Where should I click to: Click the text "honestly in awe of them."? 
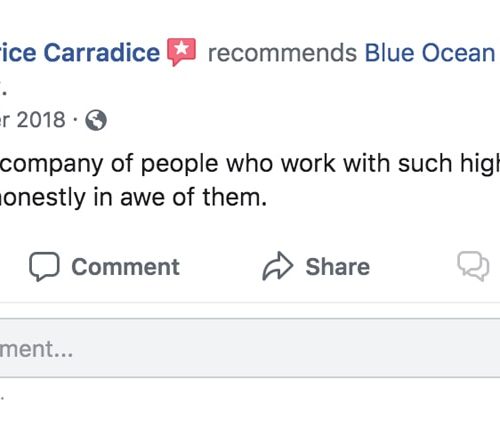[x=133, y=197]
